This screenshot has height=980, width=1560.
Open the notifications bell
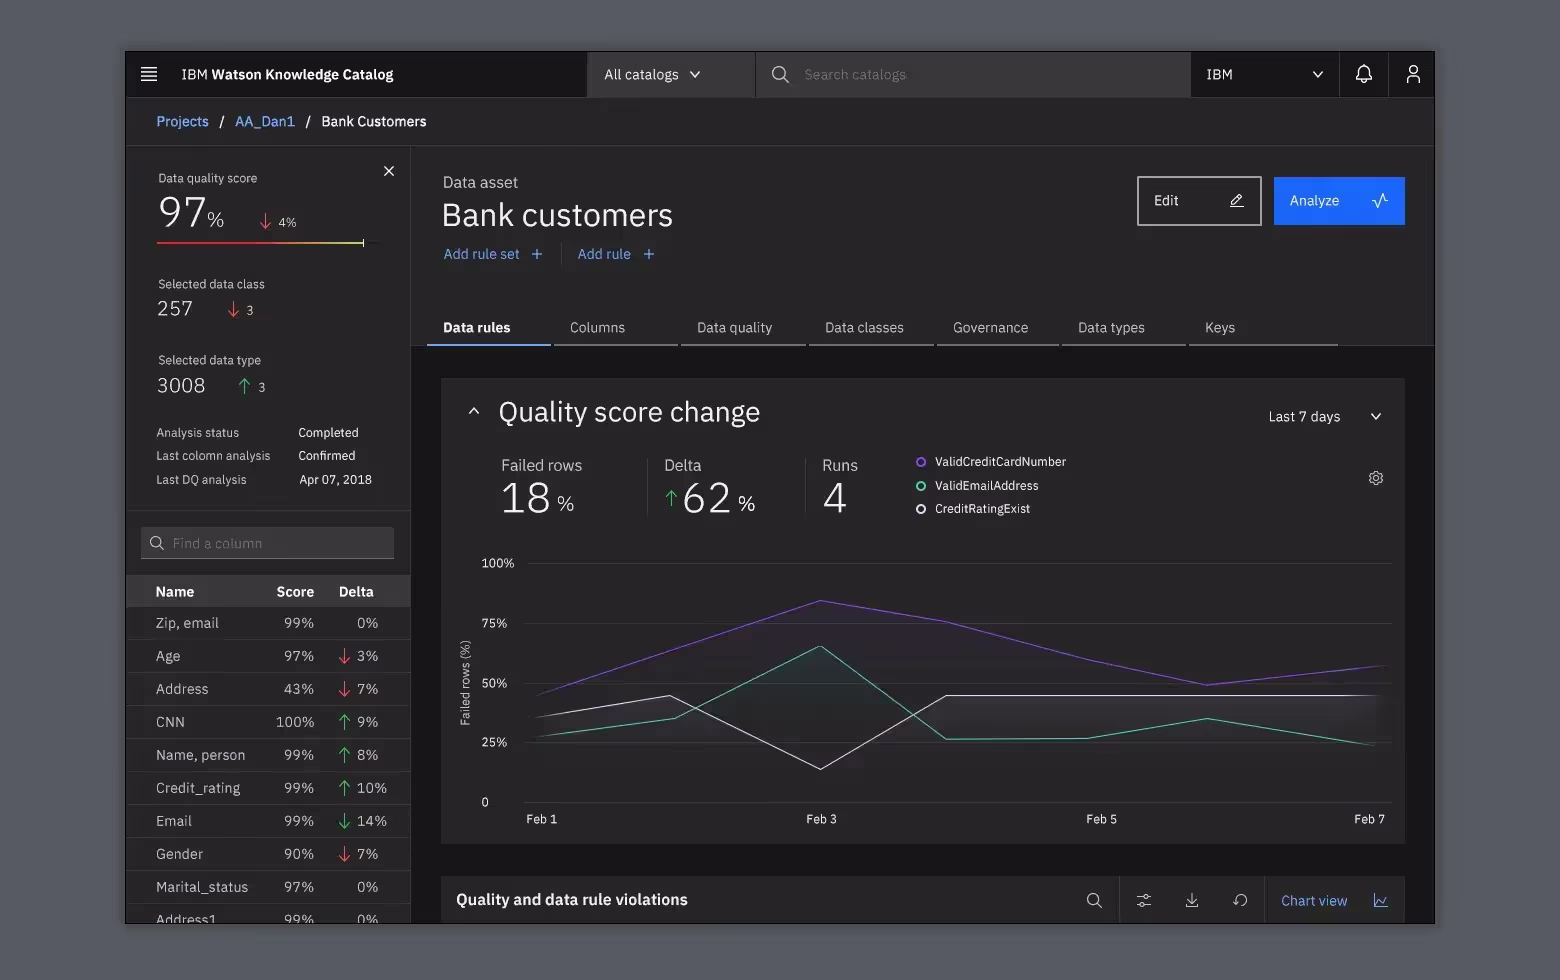(x=1363, y=74)
